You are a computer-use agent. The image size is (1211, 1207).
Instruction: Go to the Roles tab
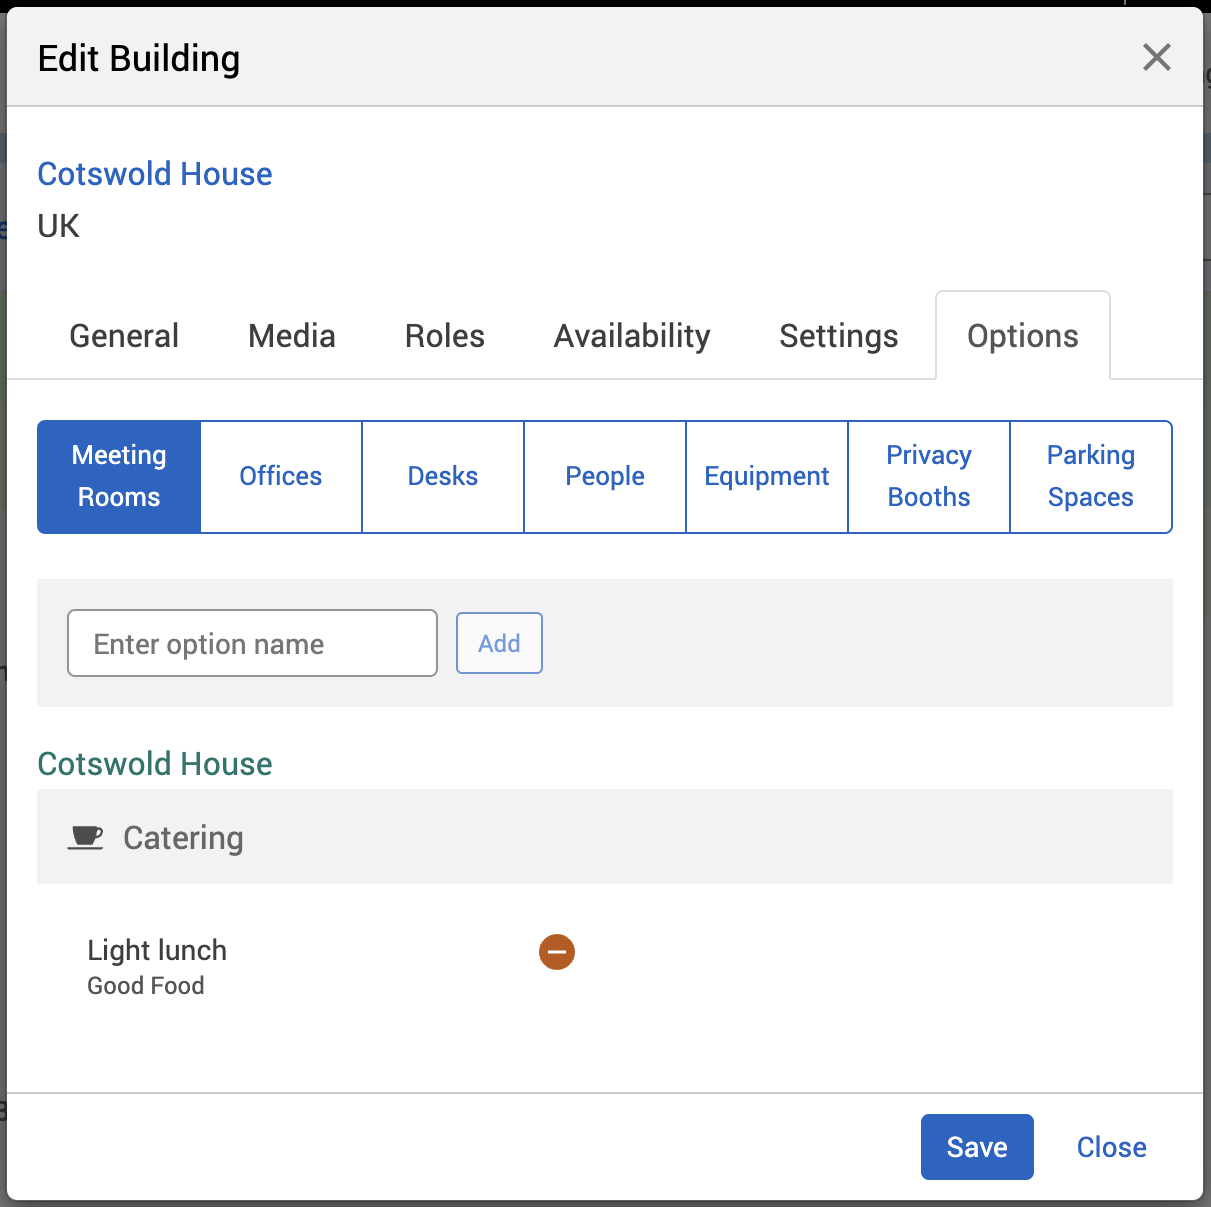tap(444, 336)
